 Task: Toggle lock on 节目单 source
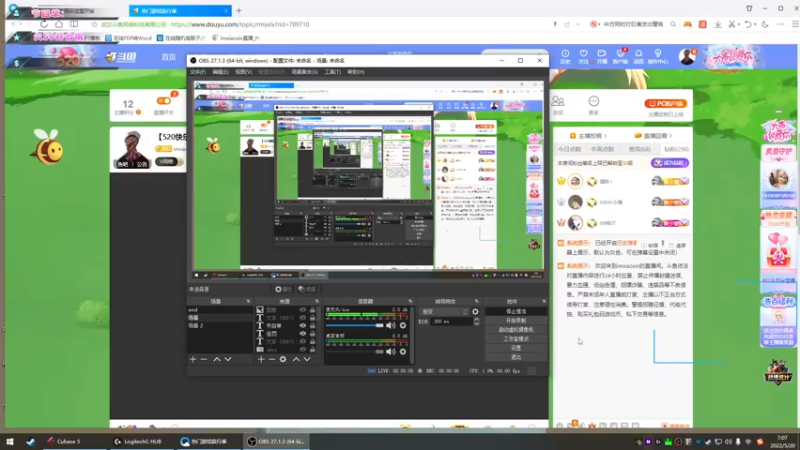click(x=312, y=326)
